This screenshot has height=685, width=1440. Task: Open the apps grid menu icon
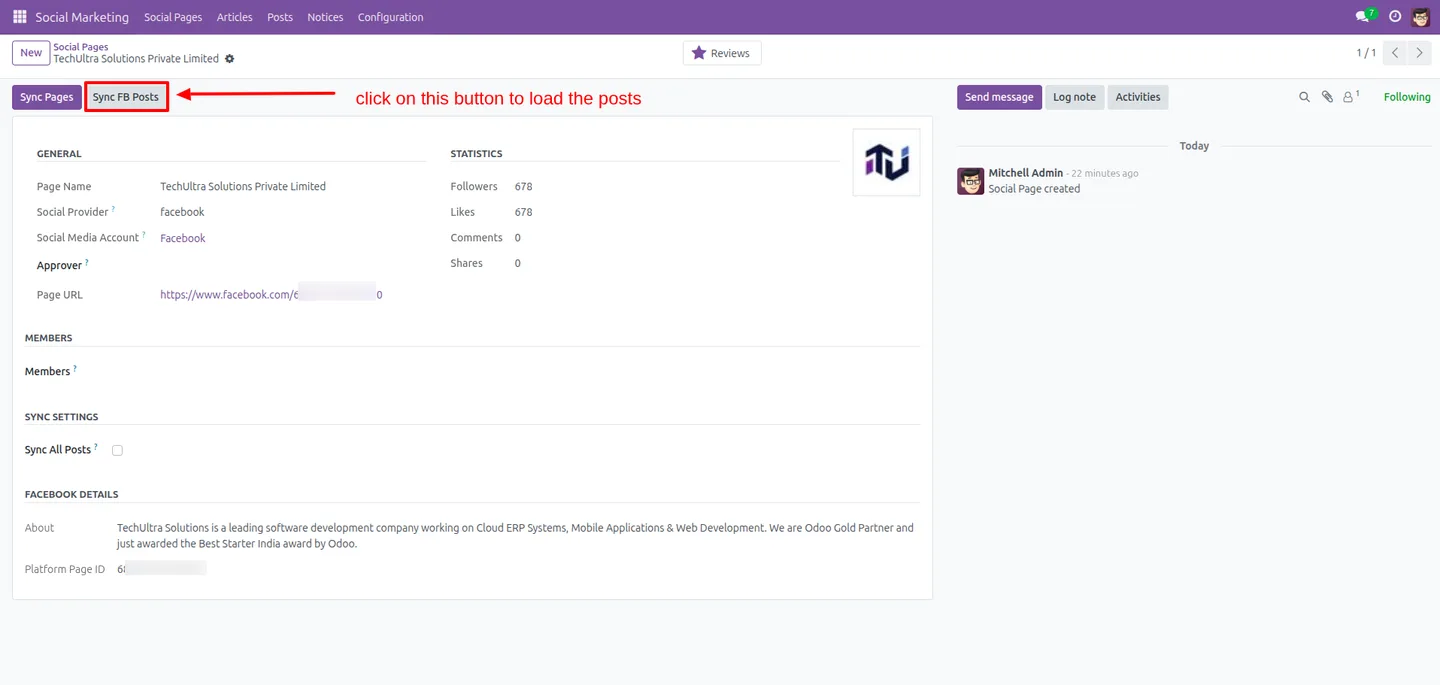coord(19,17)
